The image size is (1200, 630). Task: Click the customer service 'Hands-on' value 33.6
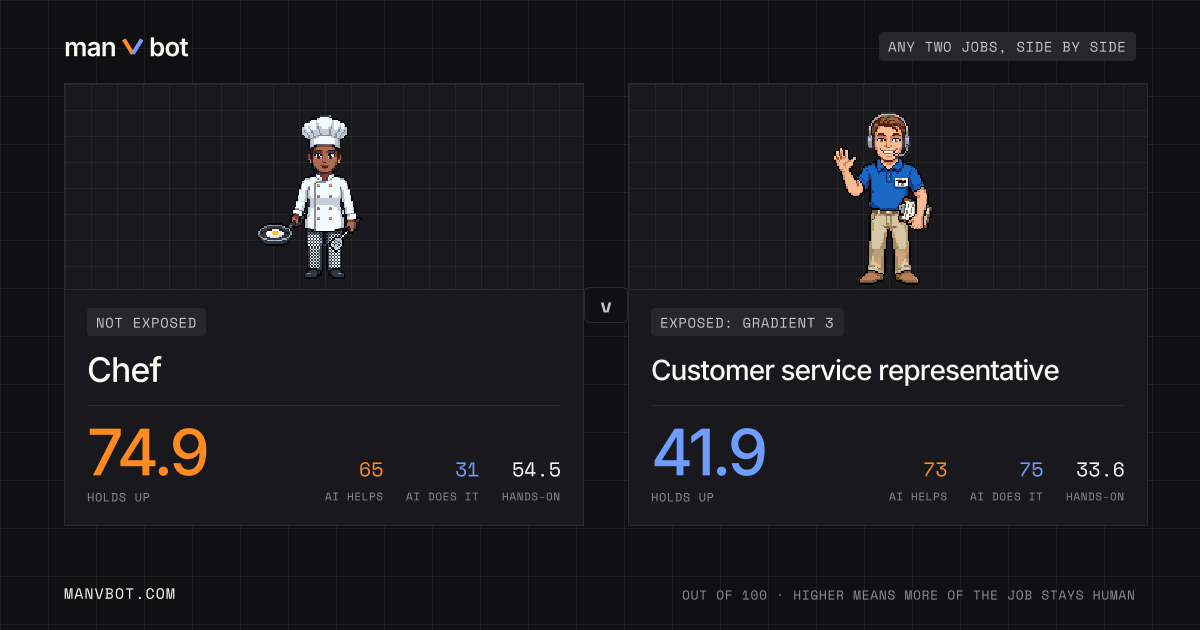pos(1100,470)
